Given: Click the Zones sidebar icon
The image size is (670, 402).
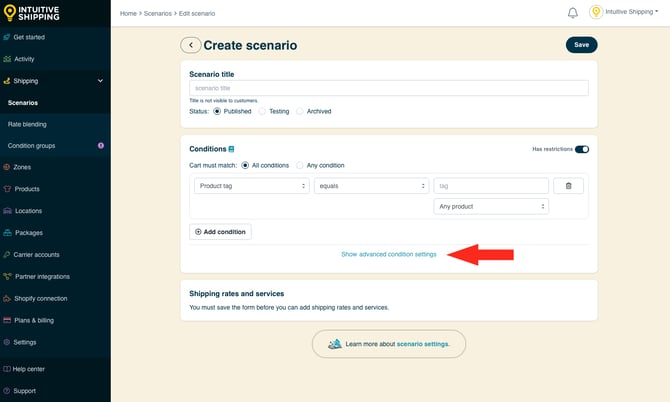Looking at the screenshot, I should pyautogui.click(x=6, y=167).
